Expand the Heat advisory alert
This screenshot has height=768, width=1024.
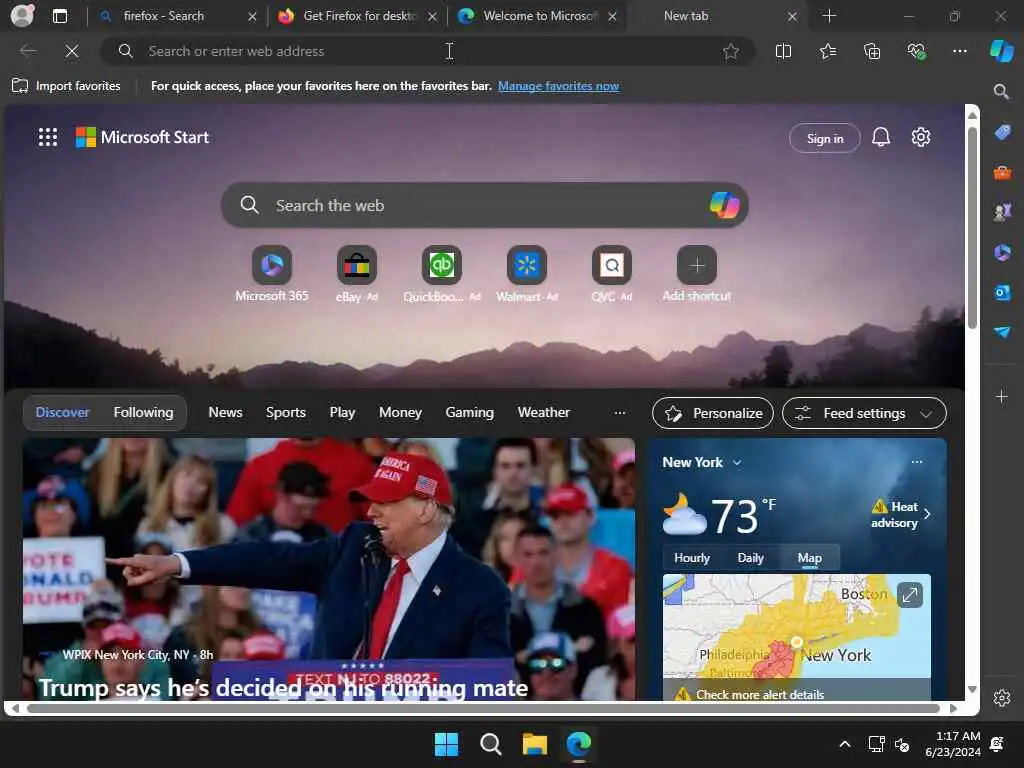900,515
